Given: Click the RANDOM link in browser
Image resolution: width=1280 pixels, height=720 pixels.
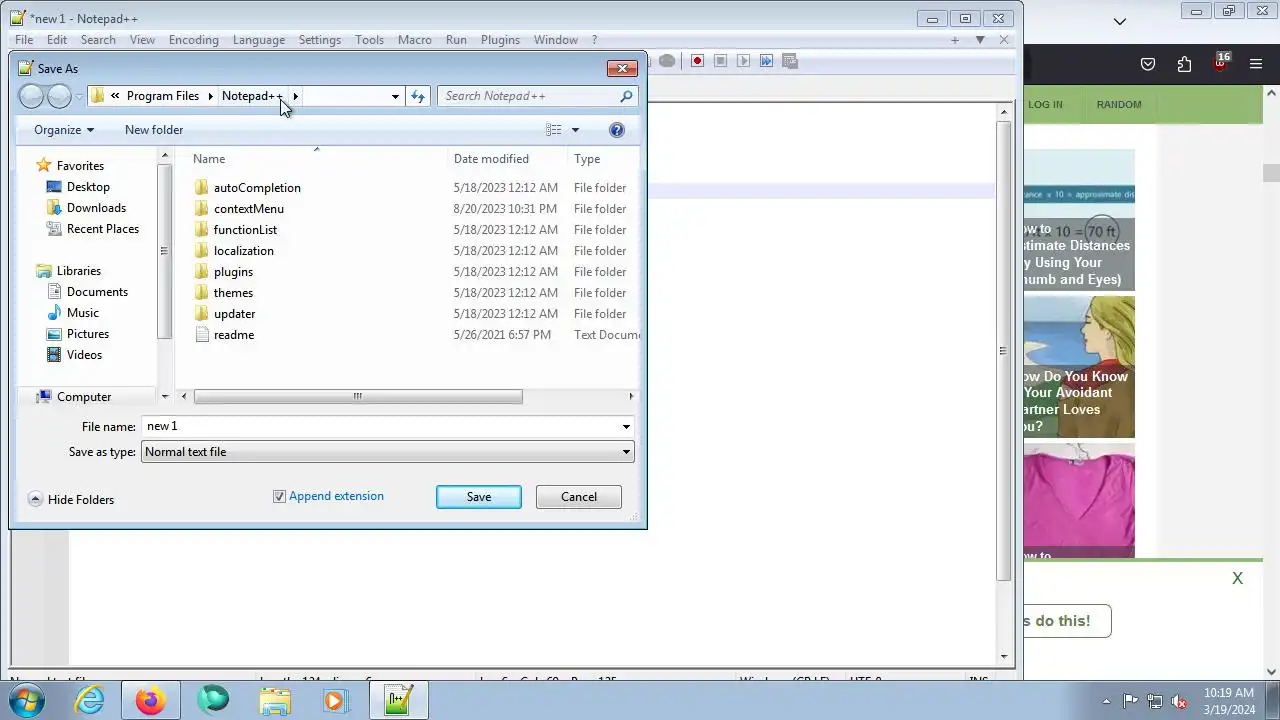Looking at the screenshot, I should coord(1119,104).
